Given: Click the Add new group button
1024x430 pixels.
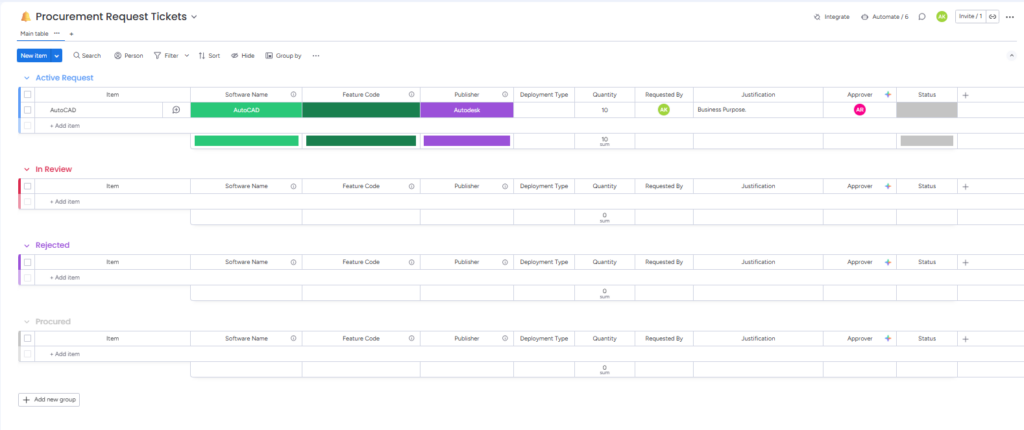Looking at the screenshot, I should point(49,399).
